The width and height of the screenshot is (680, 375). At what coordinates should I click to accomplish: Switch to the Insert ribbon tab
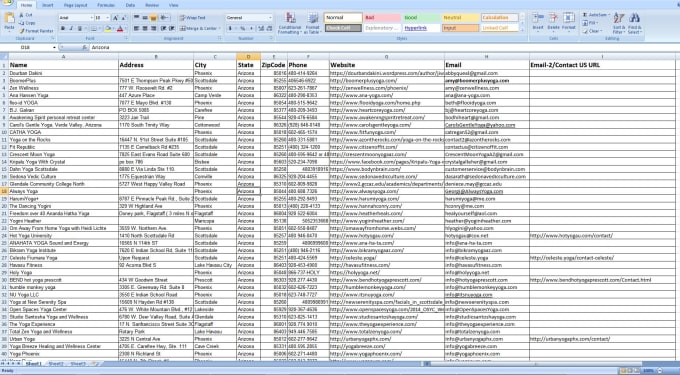pos(48,5)
